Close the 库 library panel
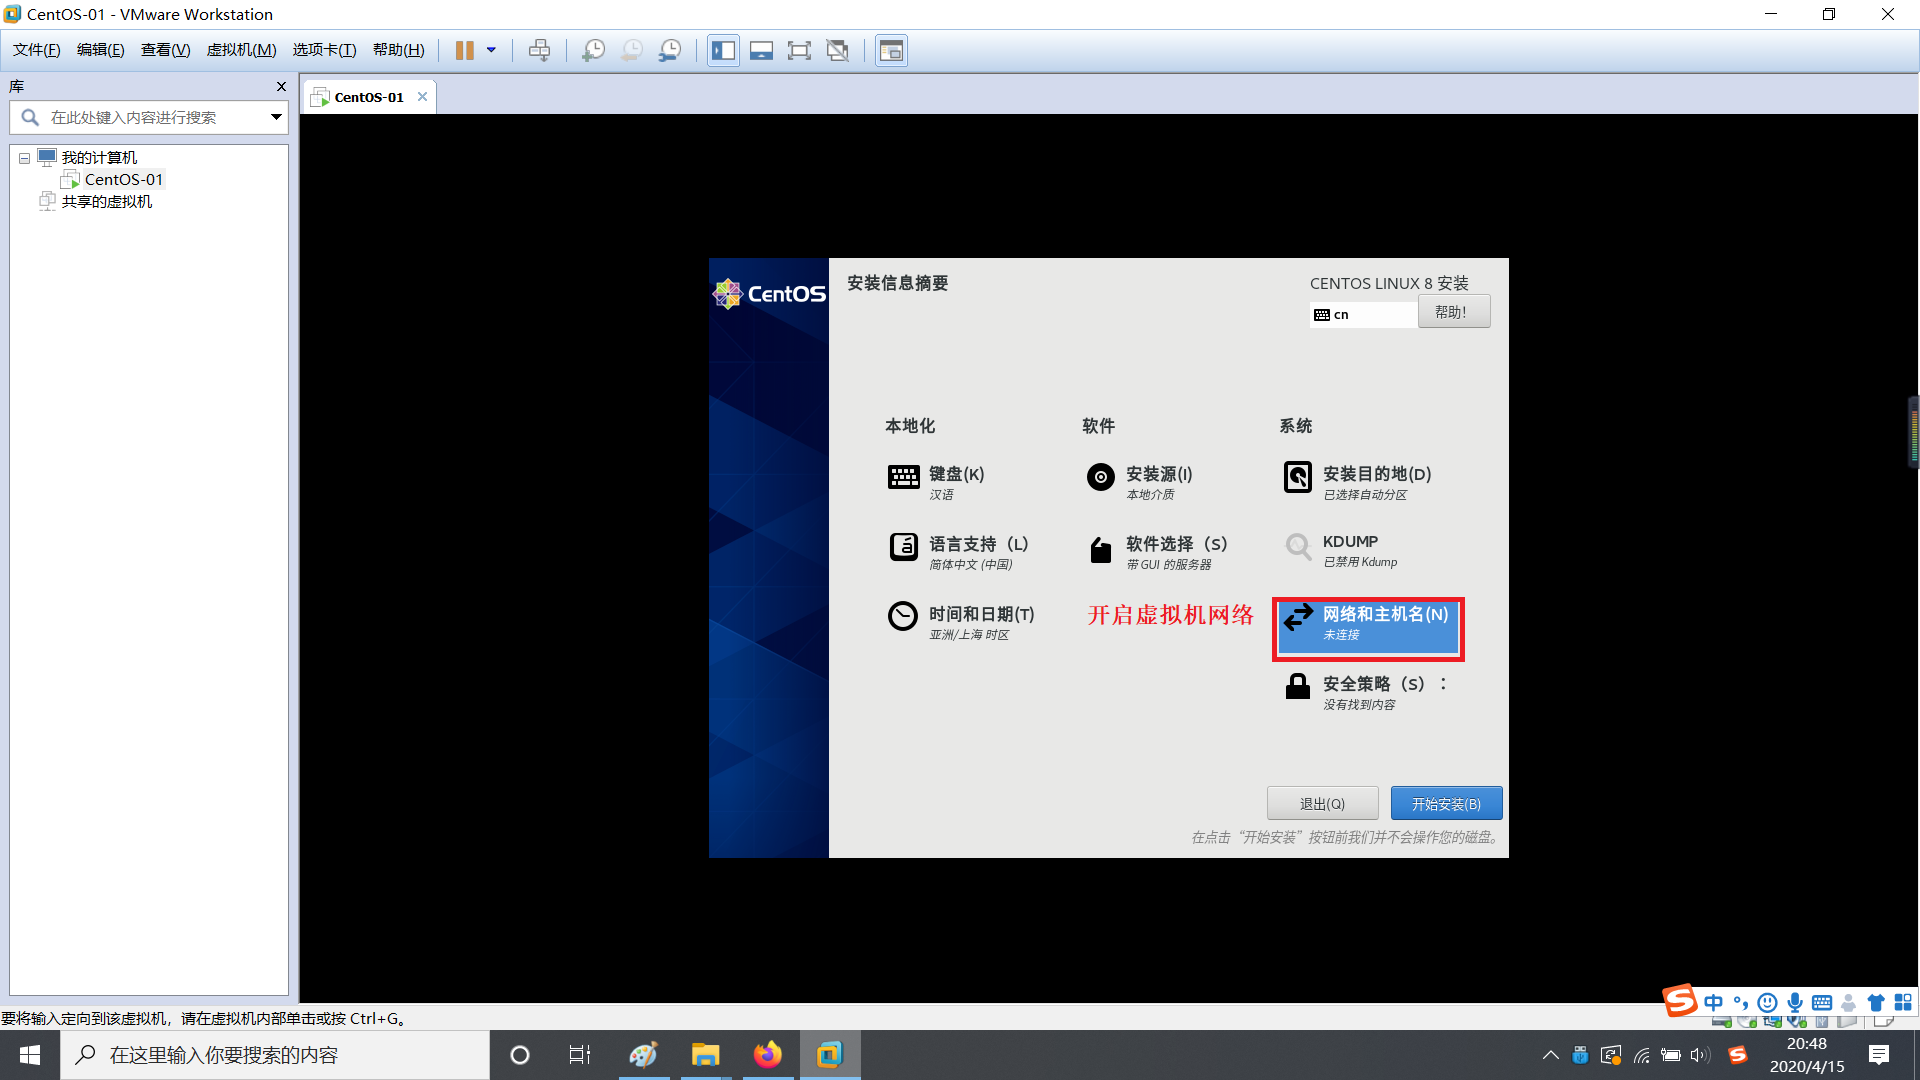This screenshot has width=1920, height=1080. [281, 87]
